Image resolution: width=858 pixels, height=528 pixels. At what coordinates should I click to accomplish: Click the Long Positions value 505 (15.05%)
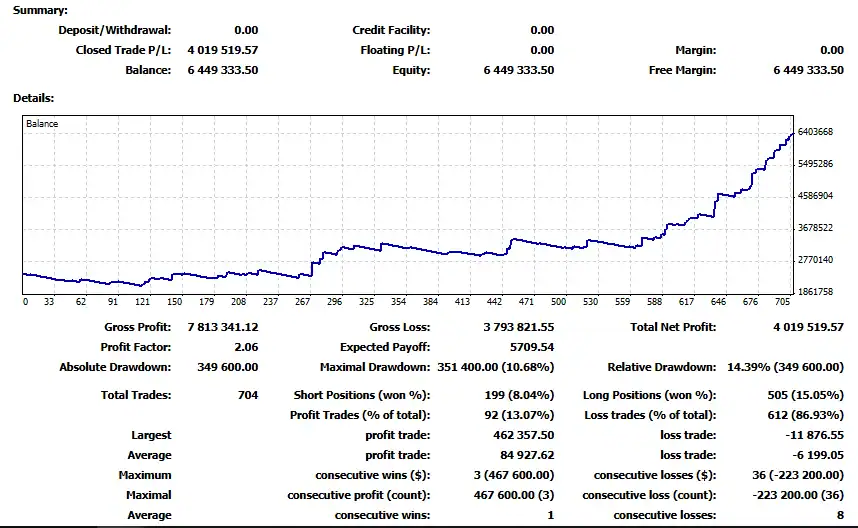(805, 395)
